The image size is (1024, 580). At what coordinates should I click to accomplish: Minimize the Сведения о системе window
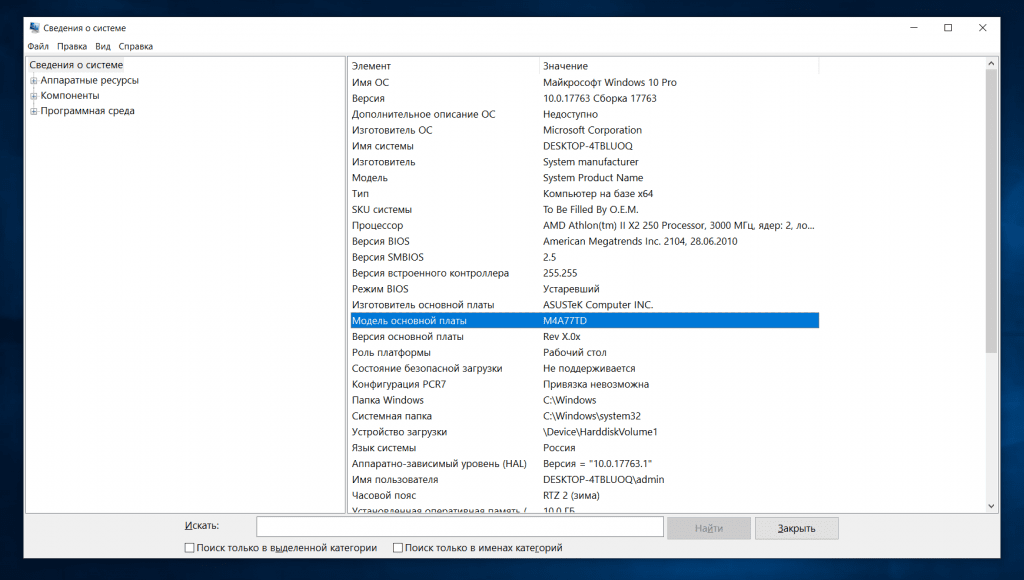pyautogui.click(x=914, y=27)
